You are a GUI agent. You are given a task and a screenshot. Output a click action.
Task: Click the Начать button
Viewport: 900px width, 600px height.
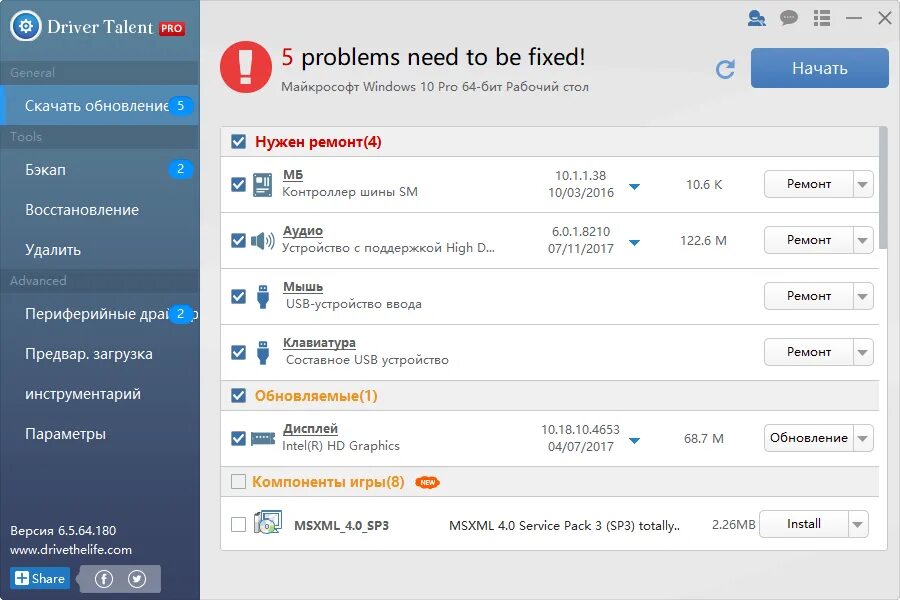tap(820, 68)
